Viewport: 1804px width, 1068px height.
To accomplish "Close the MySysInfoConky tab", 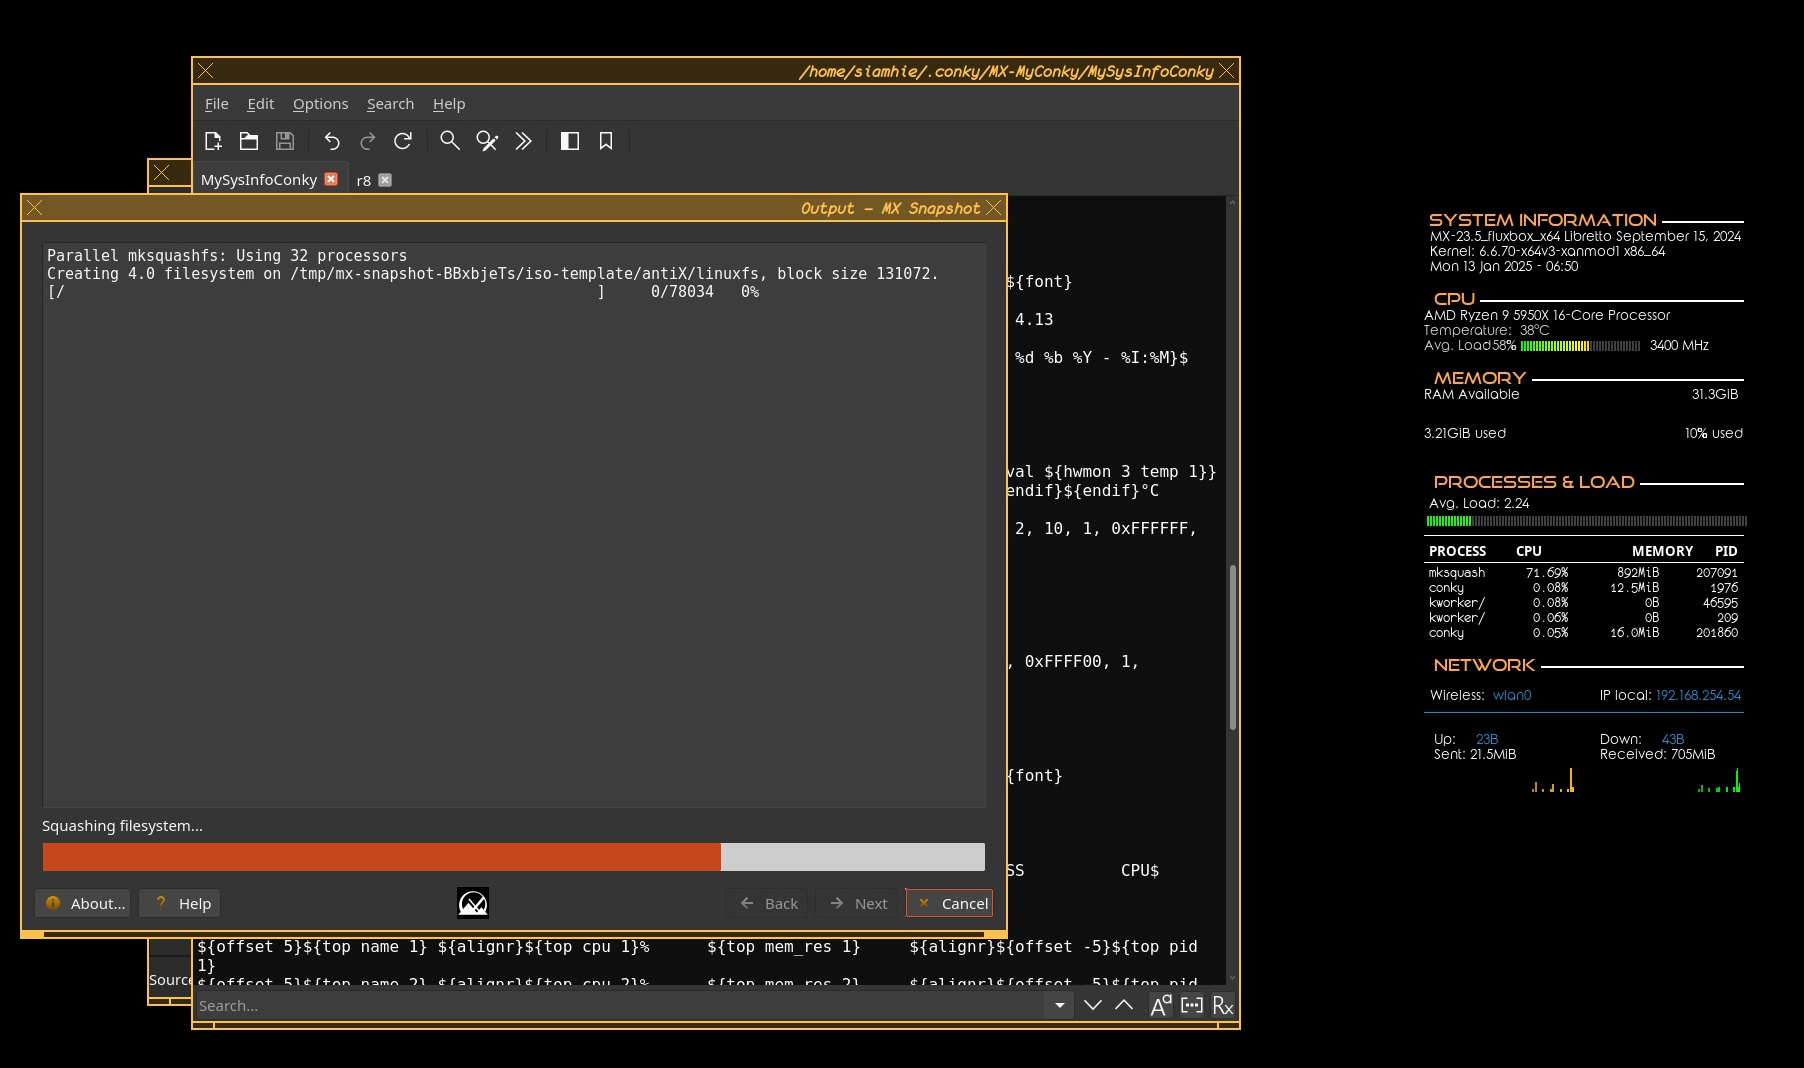I will click(331, 179).
